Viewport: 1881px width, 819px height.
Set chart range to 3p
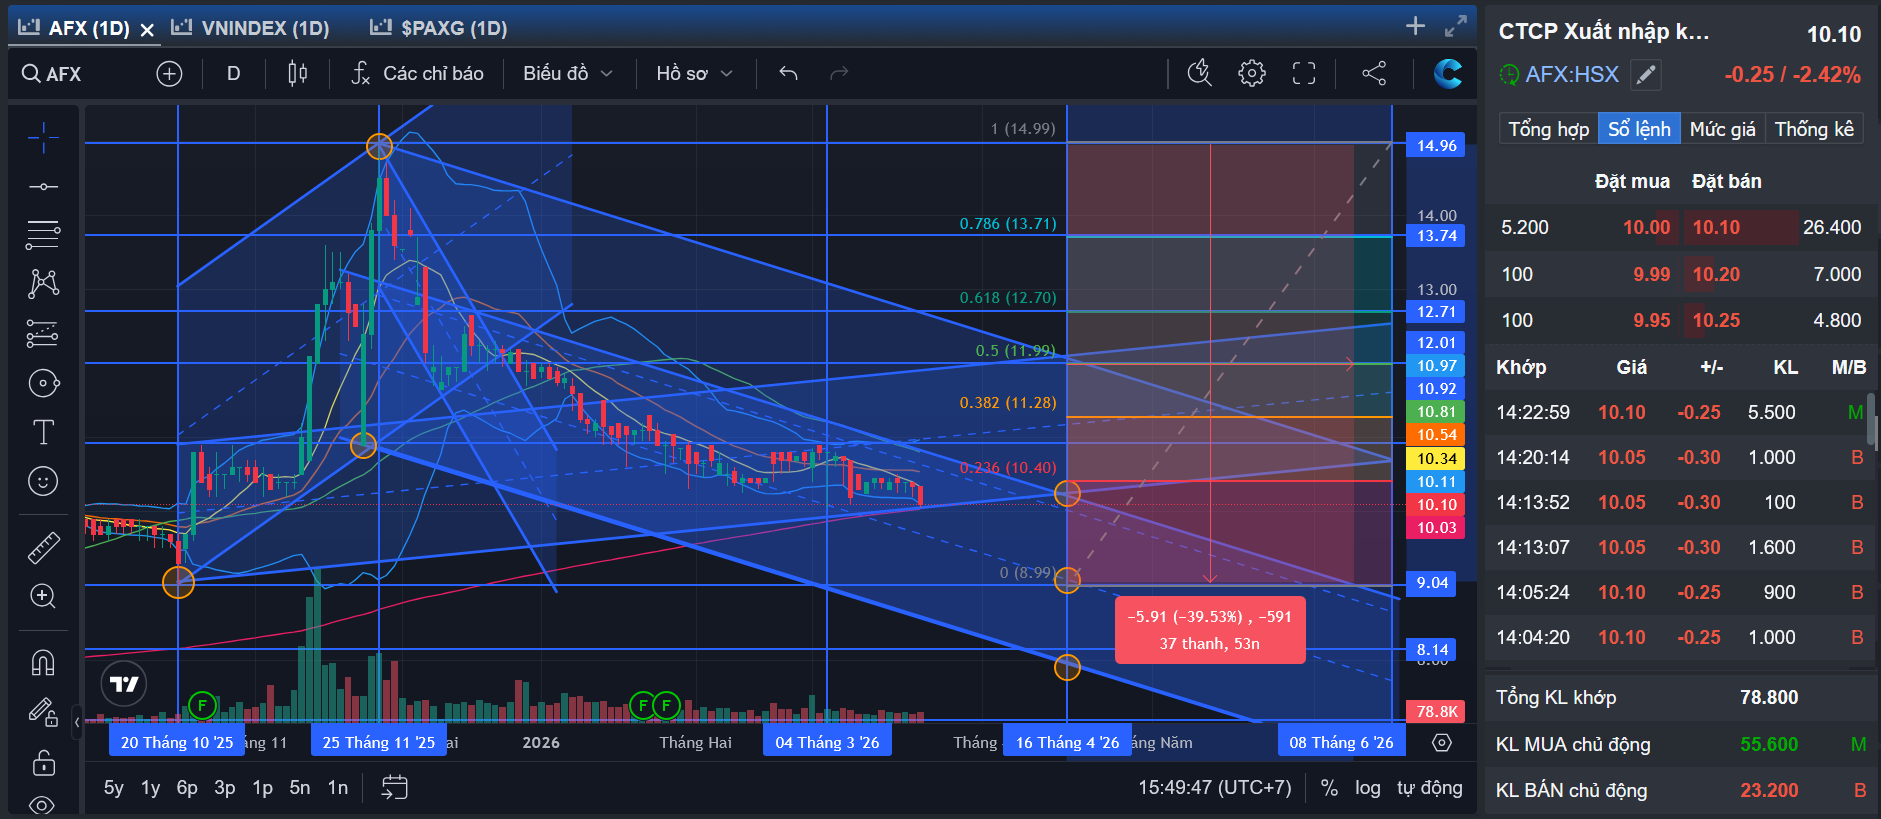225,788
